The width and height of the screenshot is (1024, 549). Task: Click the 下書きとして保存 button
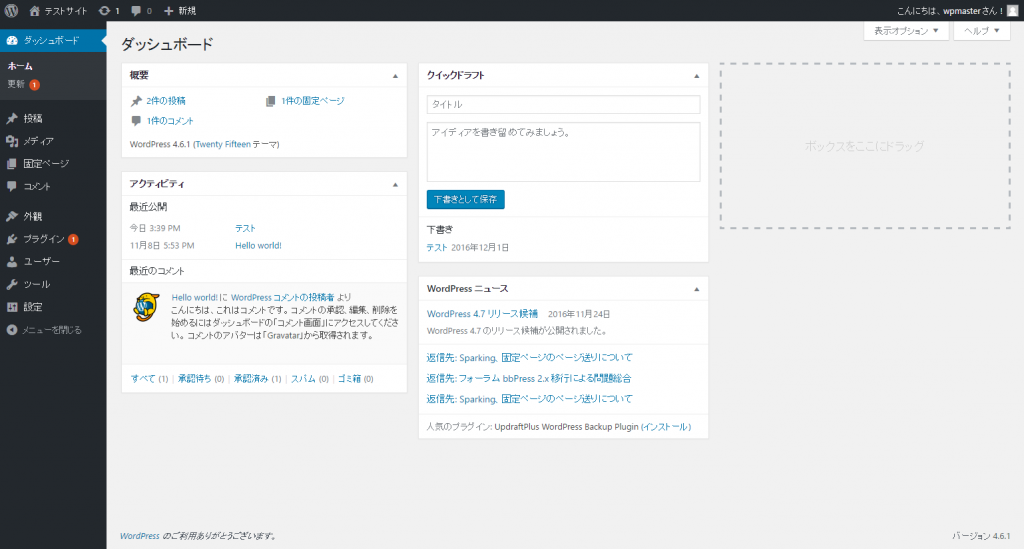[465, 199]
